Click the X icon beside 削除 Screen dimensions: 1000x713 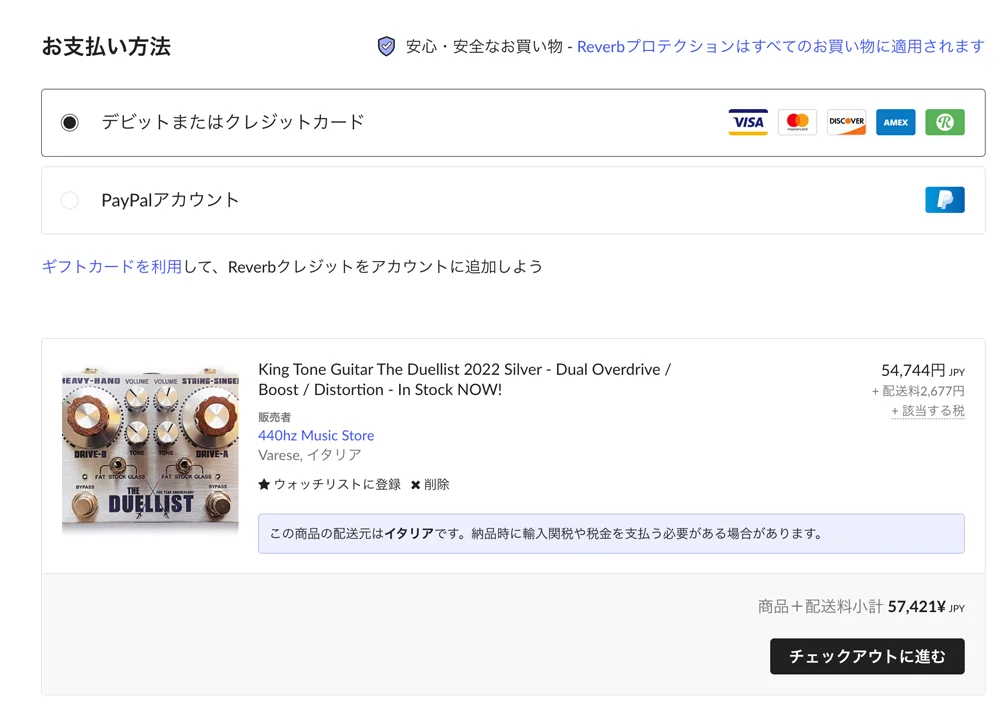[x=415, y=485]
